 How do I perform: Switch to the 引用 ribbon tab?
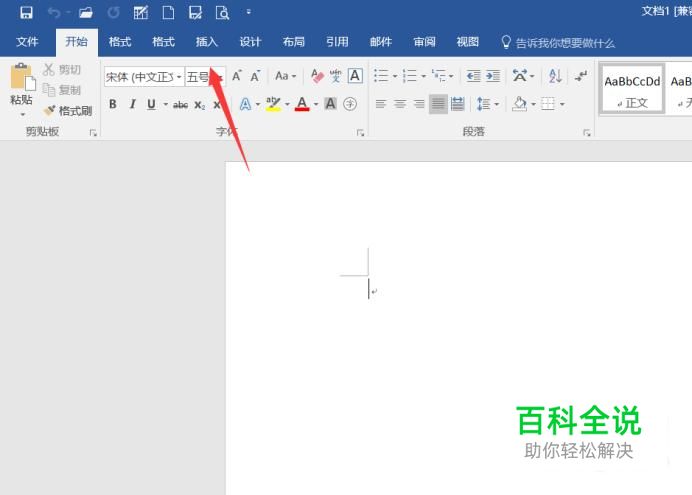pos(337,42)
